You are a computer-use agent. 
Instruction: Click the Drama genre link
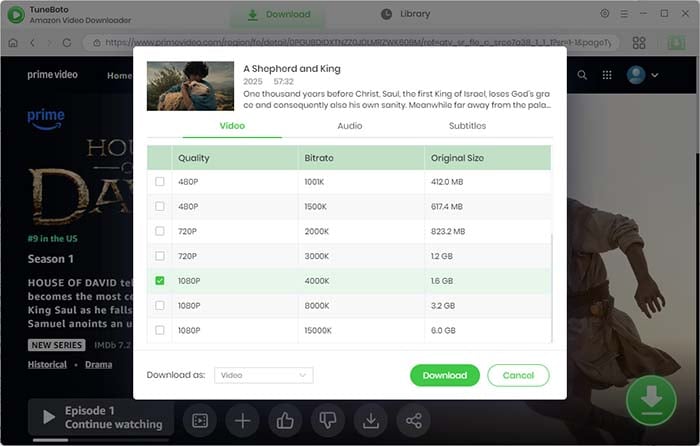99,364
